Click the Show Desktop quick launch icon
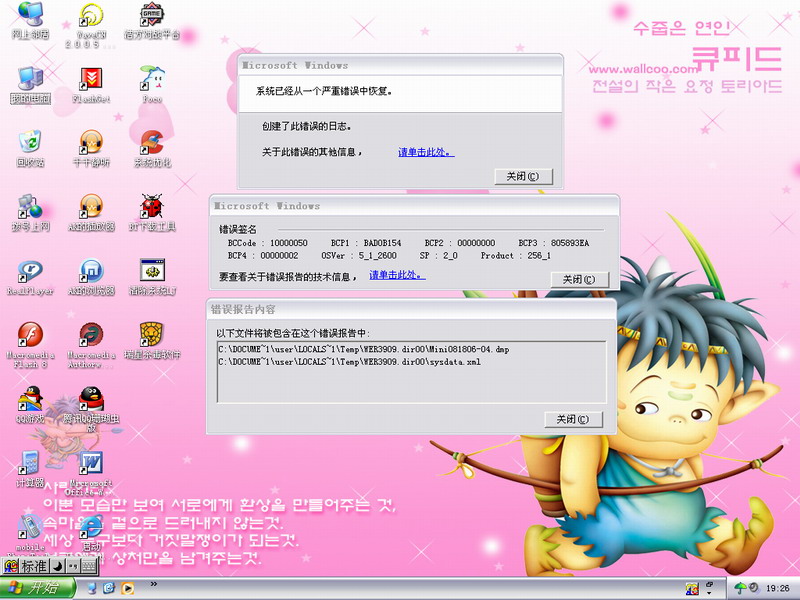 (x=92, y=588)
